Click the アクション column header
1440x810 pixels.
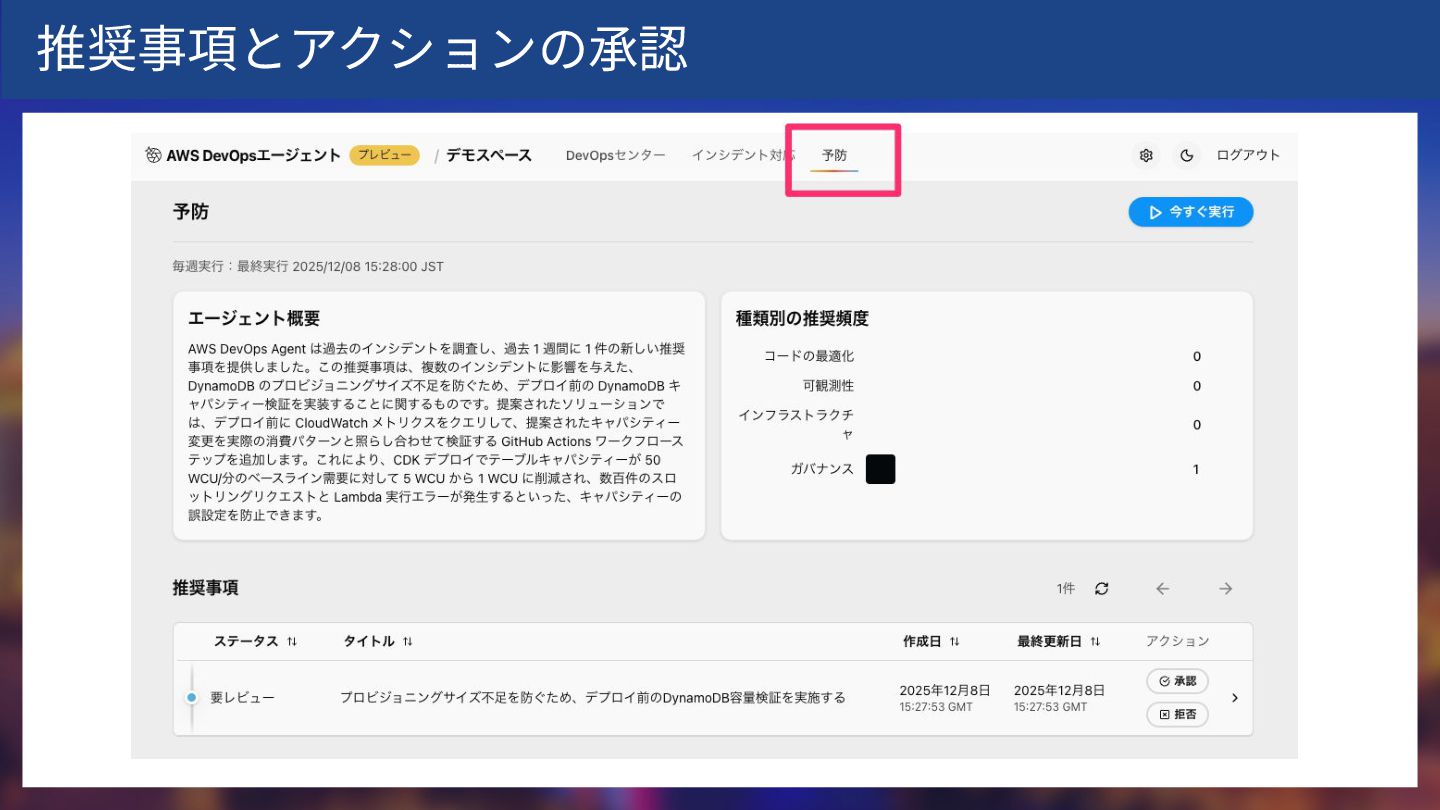point(1177,641)
